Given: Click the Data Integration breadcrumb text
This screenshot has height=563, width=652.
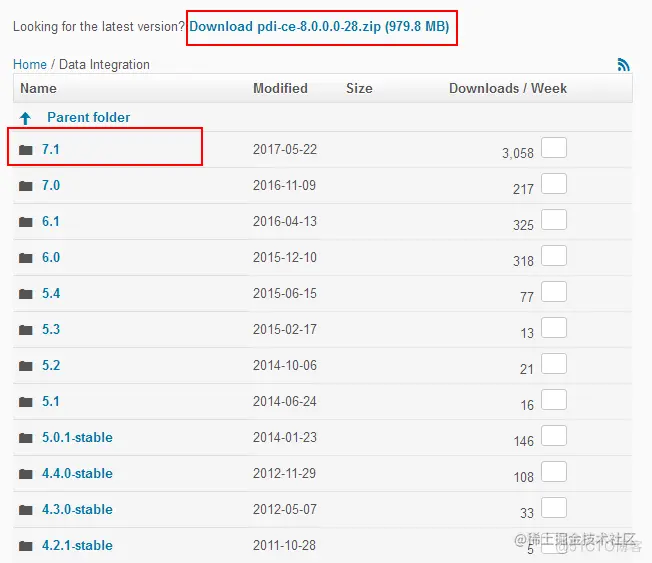Looking at the screenshot, I should point(104,64).
